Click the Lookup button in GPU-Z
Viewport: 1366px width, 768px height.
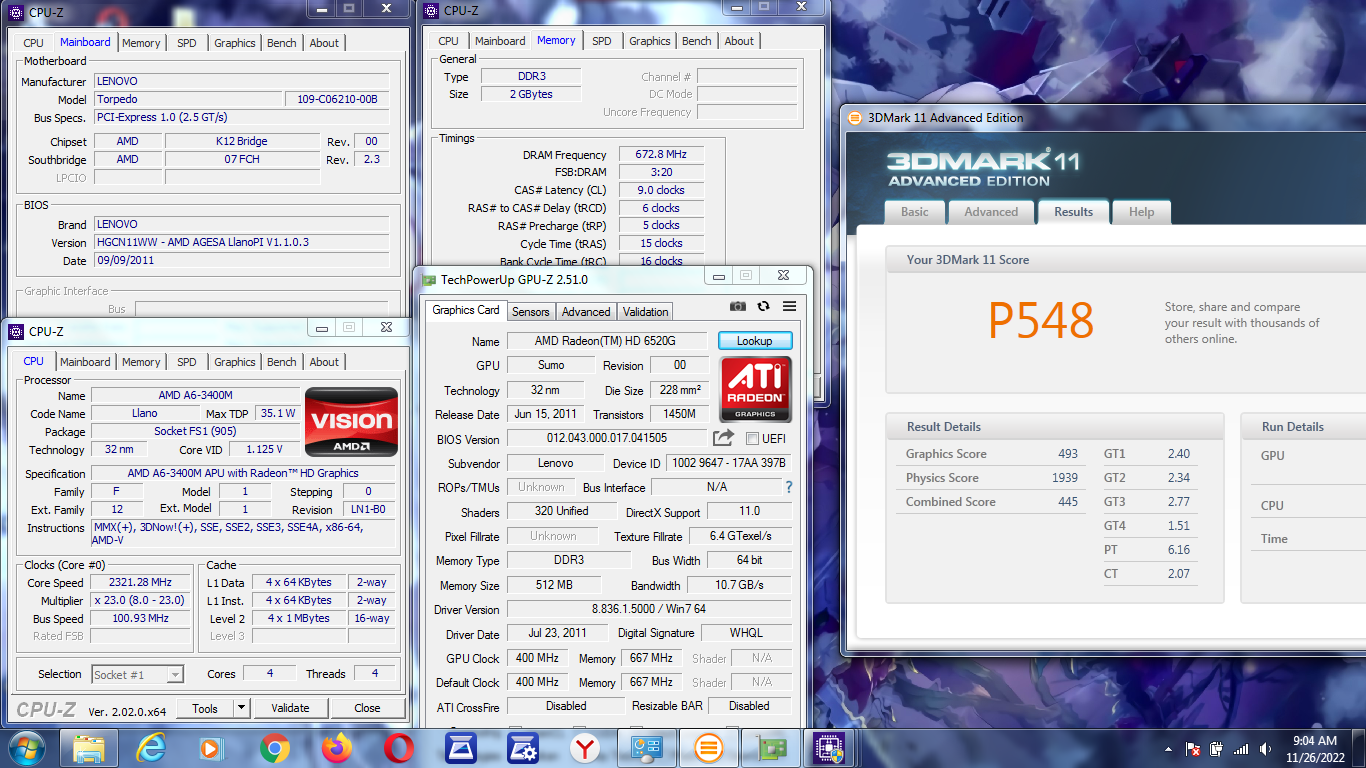click(x=755, y=341)
